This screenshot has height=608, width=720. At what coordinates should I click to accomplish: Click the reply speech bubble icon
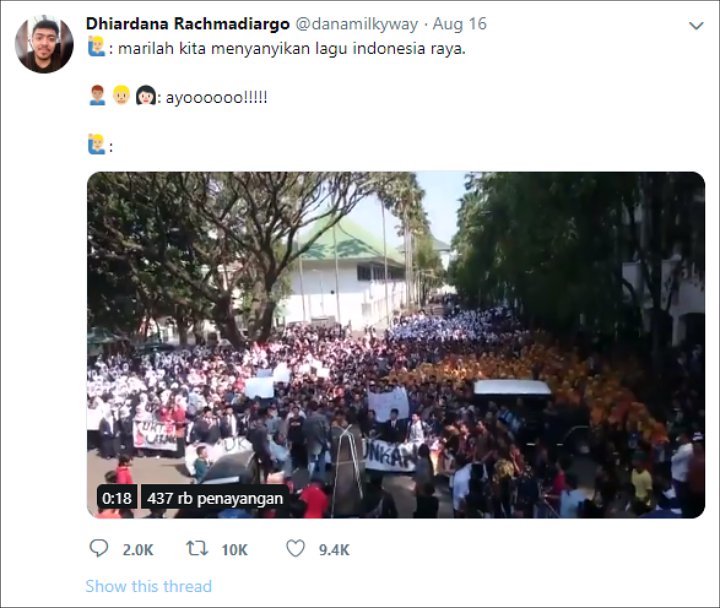[99, 548]
